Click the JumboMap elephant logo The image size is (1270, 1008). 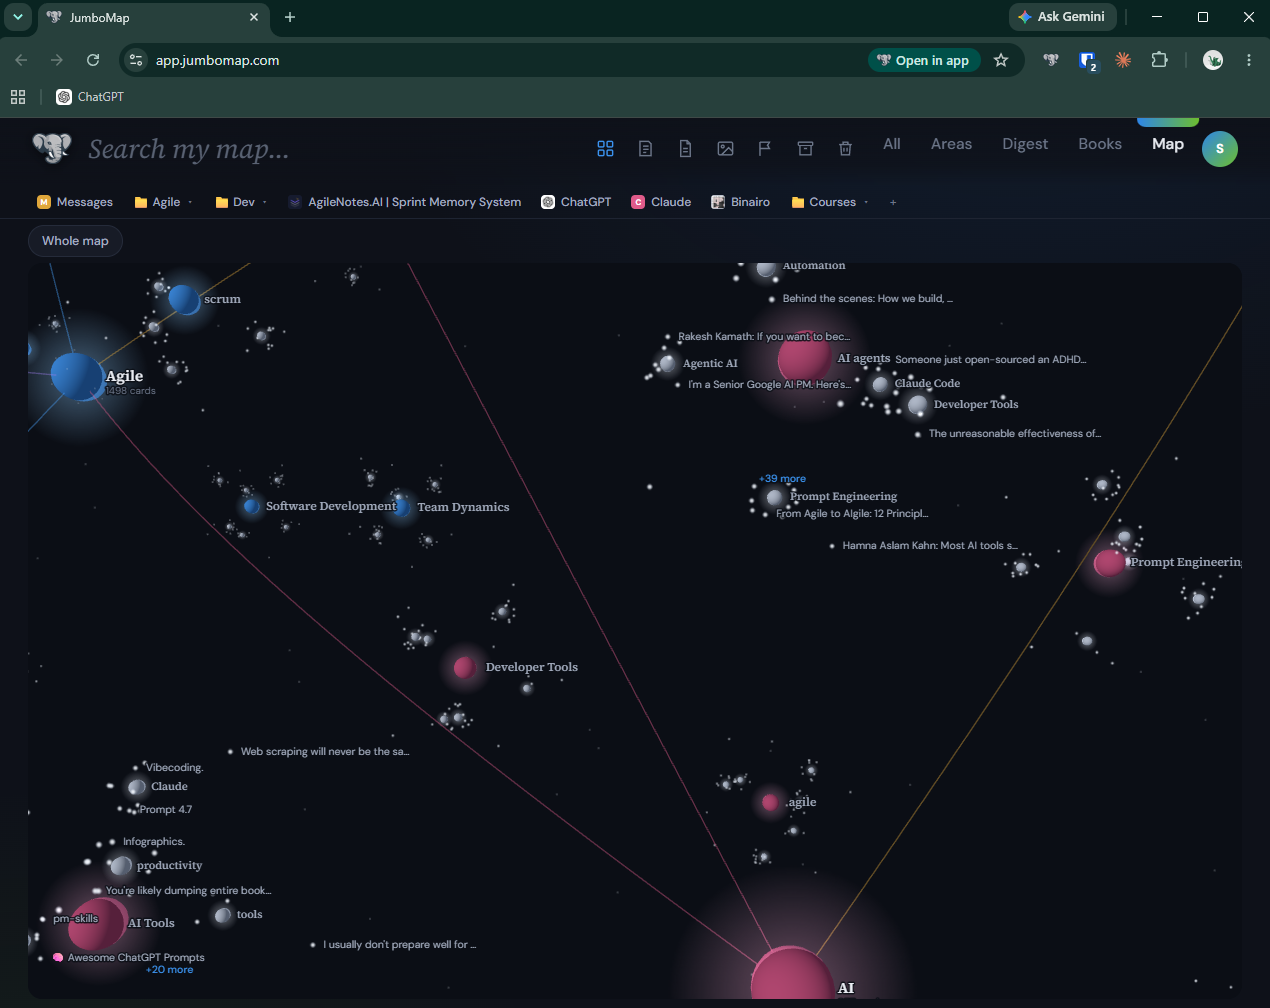pyautogui.click(x=52, y=148)
